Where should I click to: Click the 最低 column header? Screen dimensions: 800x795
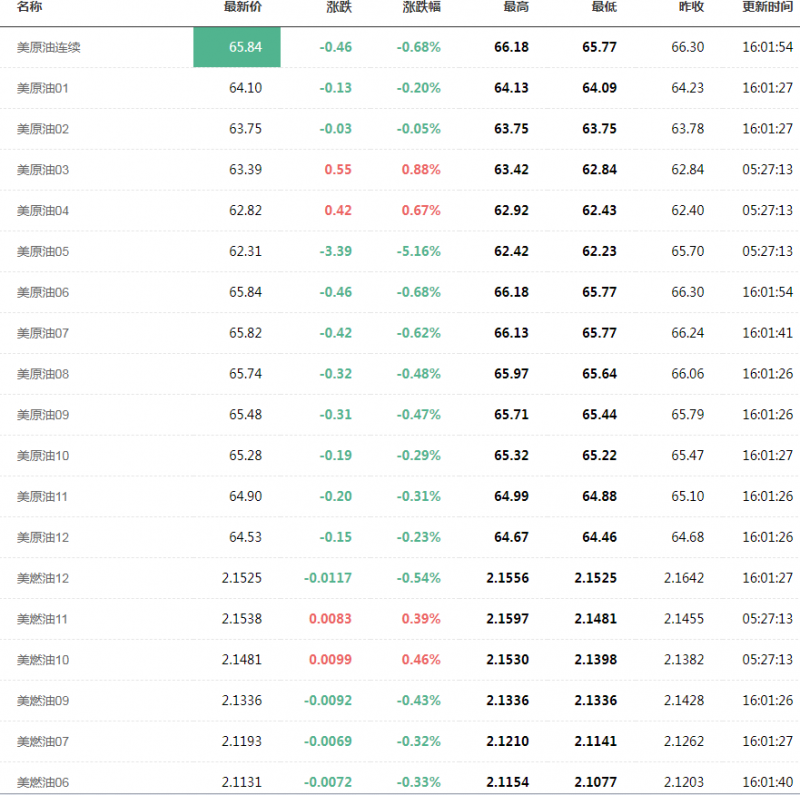604,7
